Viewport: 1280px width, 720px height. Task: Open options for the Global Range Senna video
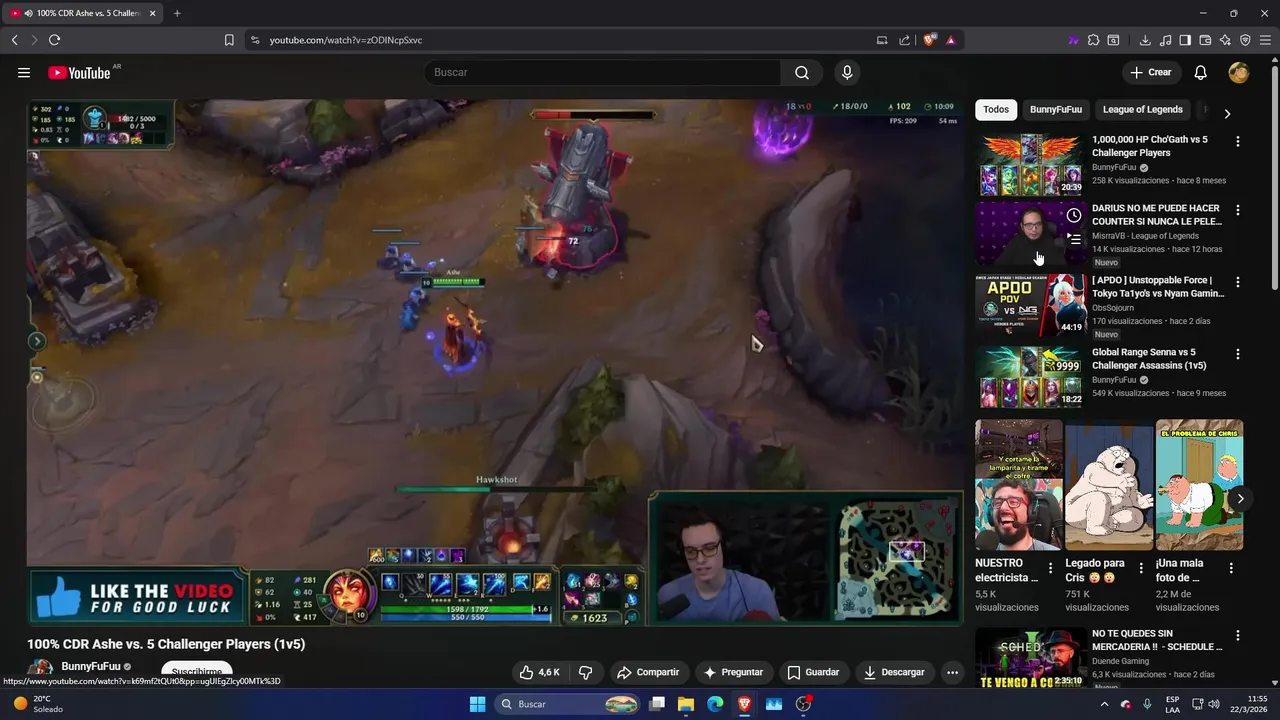(1238, 354)
